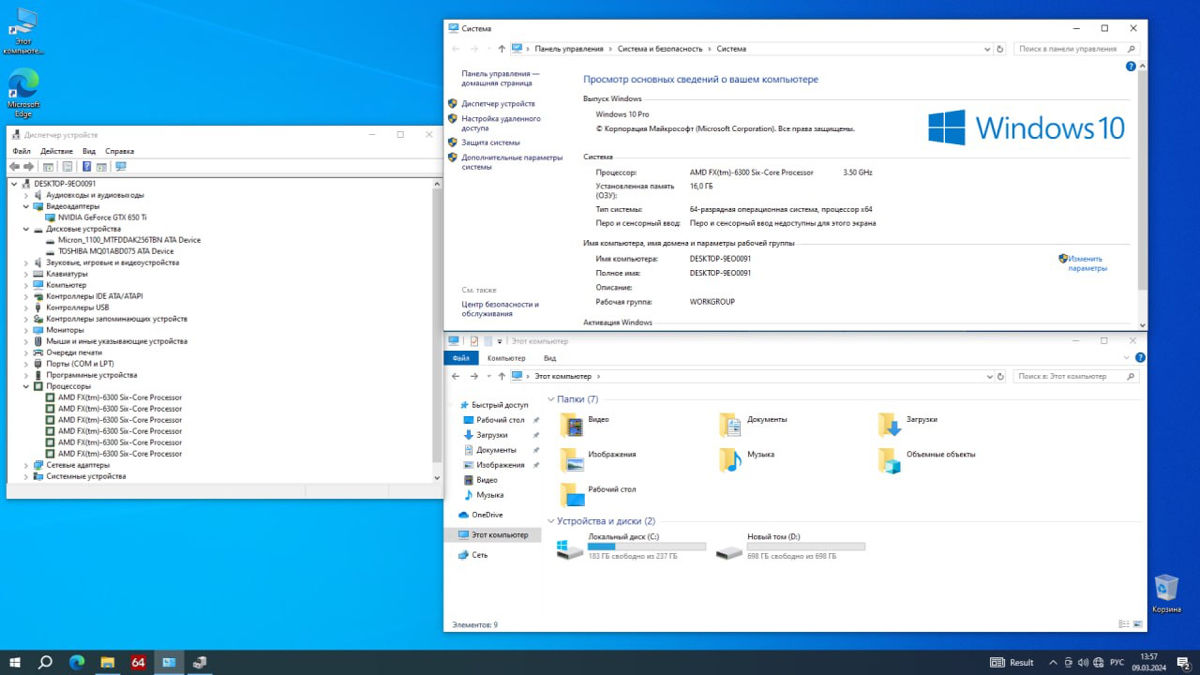Screen dimensions: 1200x675
Task: Collapse the Папки (7) group in Explorer
Action: click(551, 399)
